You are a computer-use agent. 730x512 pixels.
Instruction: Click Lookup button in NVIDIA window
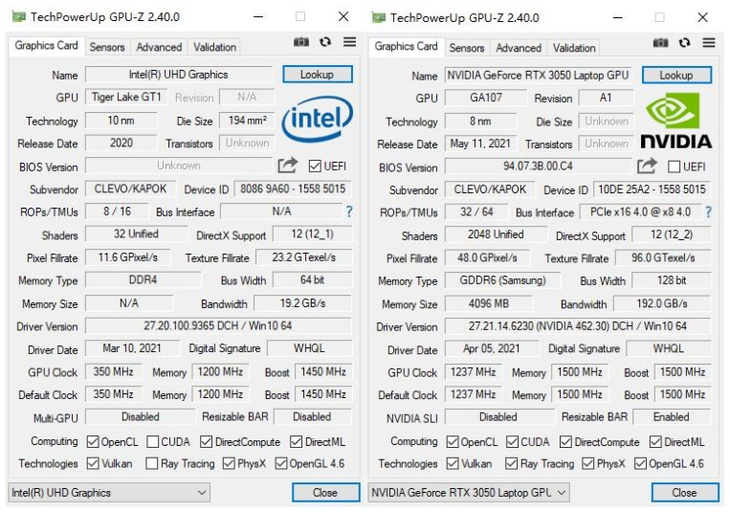click(x=676, y=76)
